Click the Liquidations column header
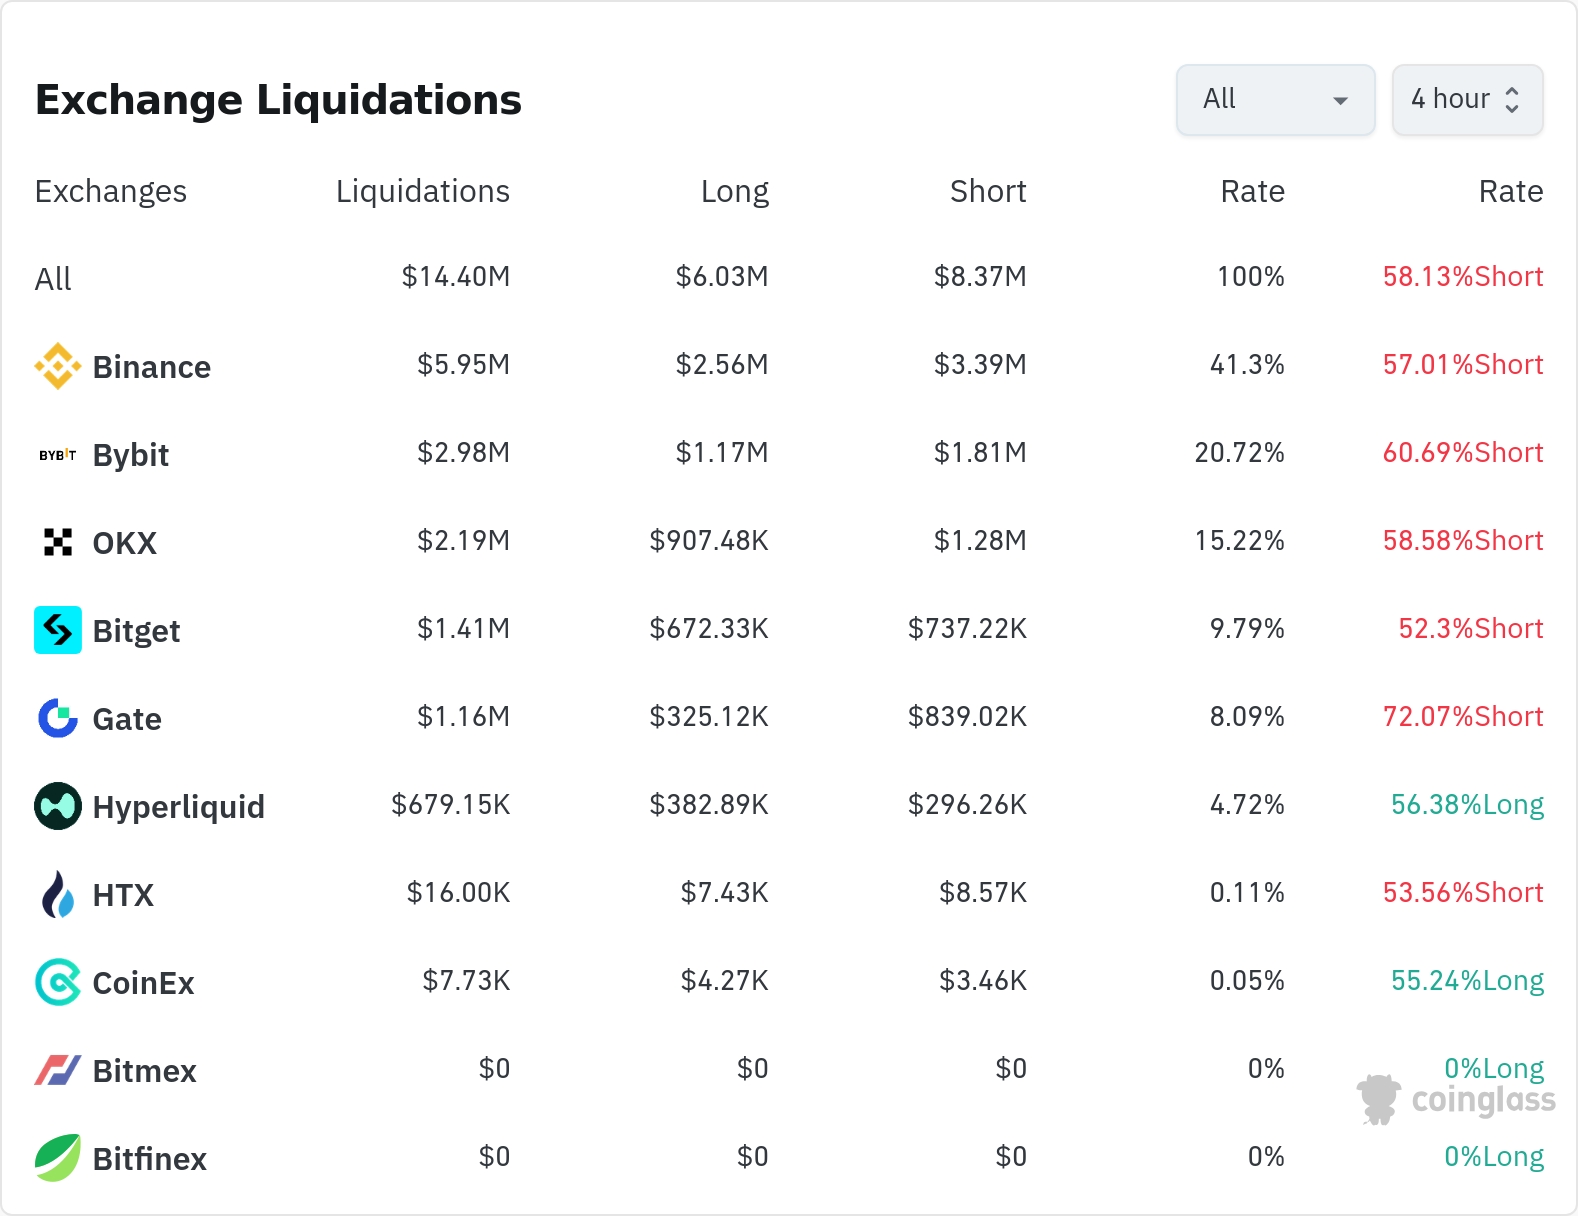 pyautogui.click(x=422, y=191)
